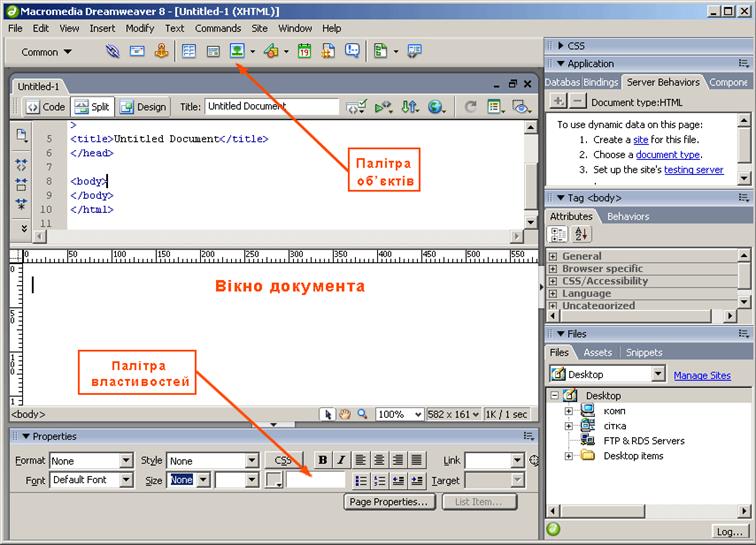Open the Style dropdown
The image size is (756, 545).
[x=252, y=461]
